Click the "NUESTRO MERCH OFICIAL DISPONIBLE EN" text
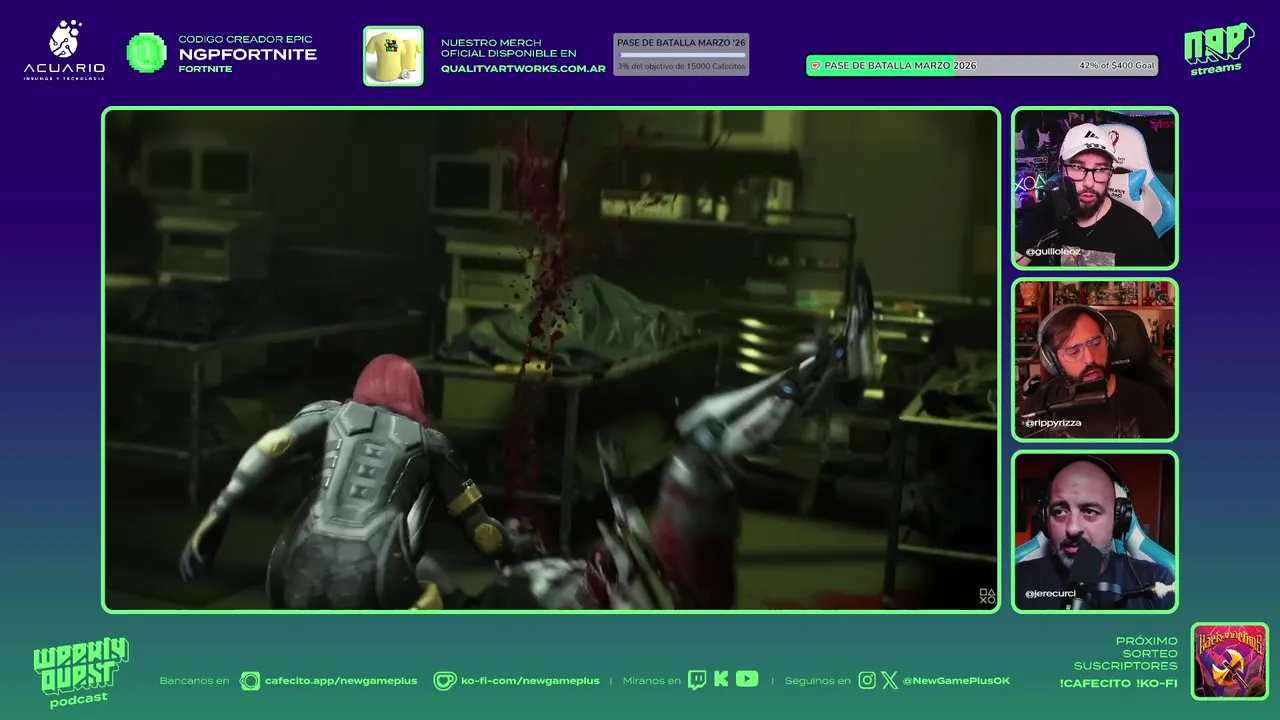The width and height of the screenshot is (1280, 720). point(509,48)
